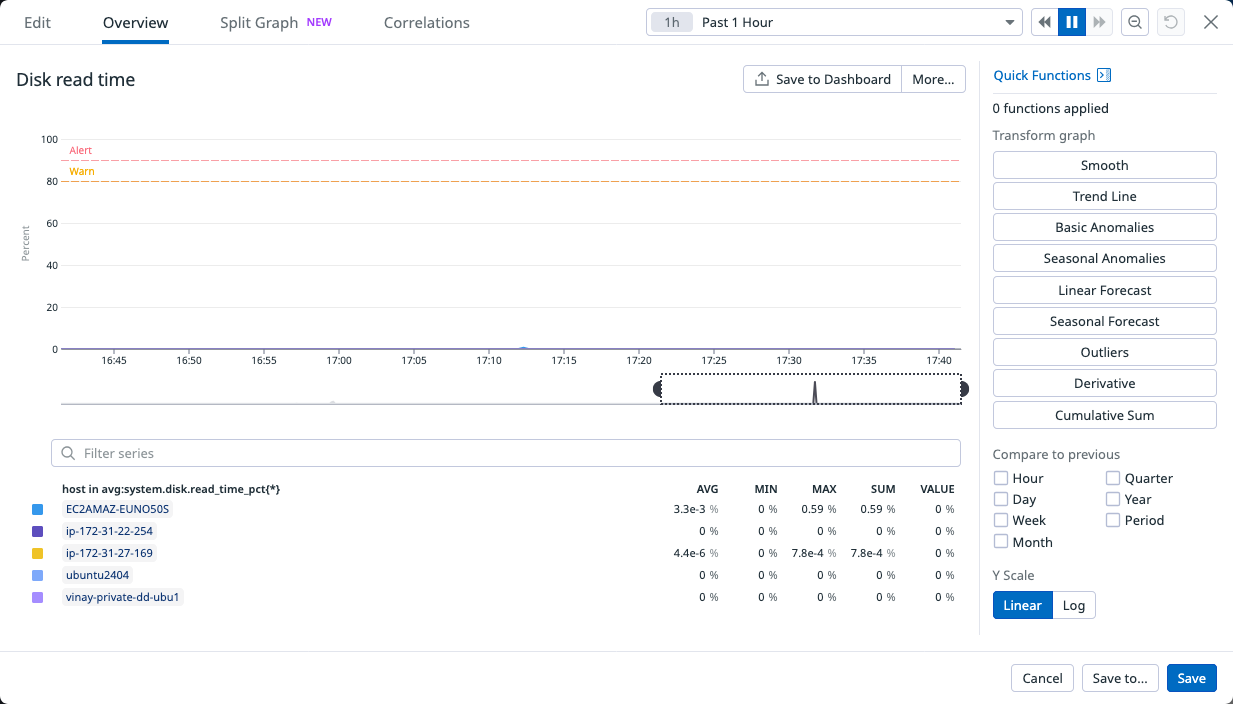Open the Correlations tab
1233x704 pixels.
[x=426, y=22]
